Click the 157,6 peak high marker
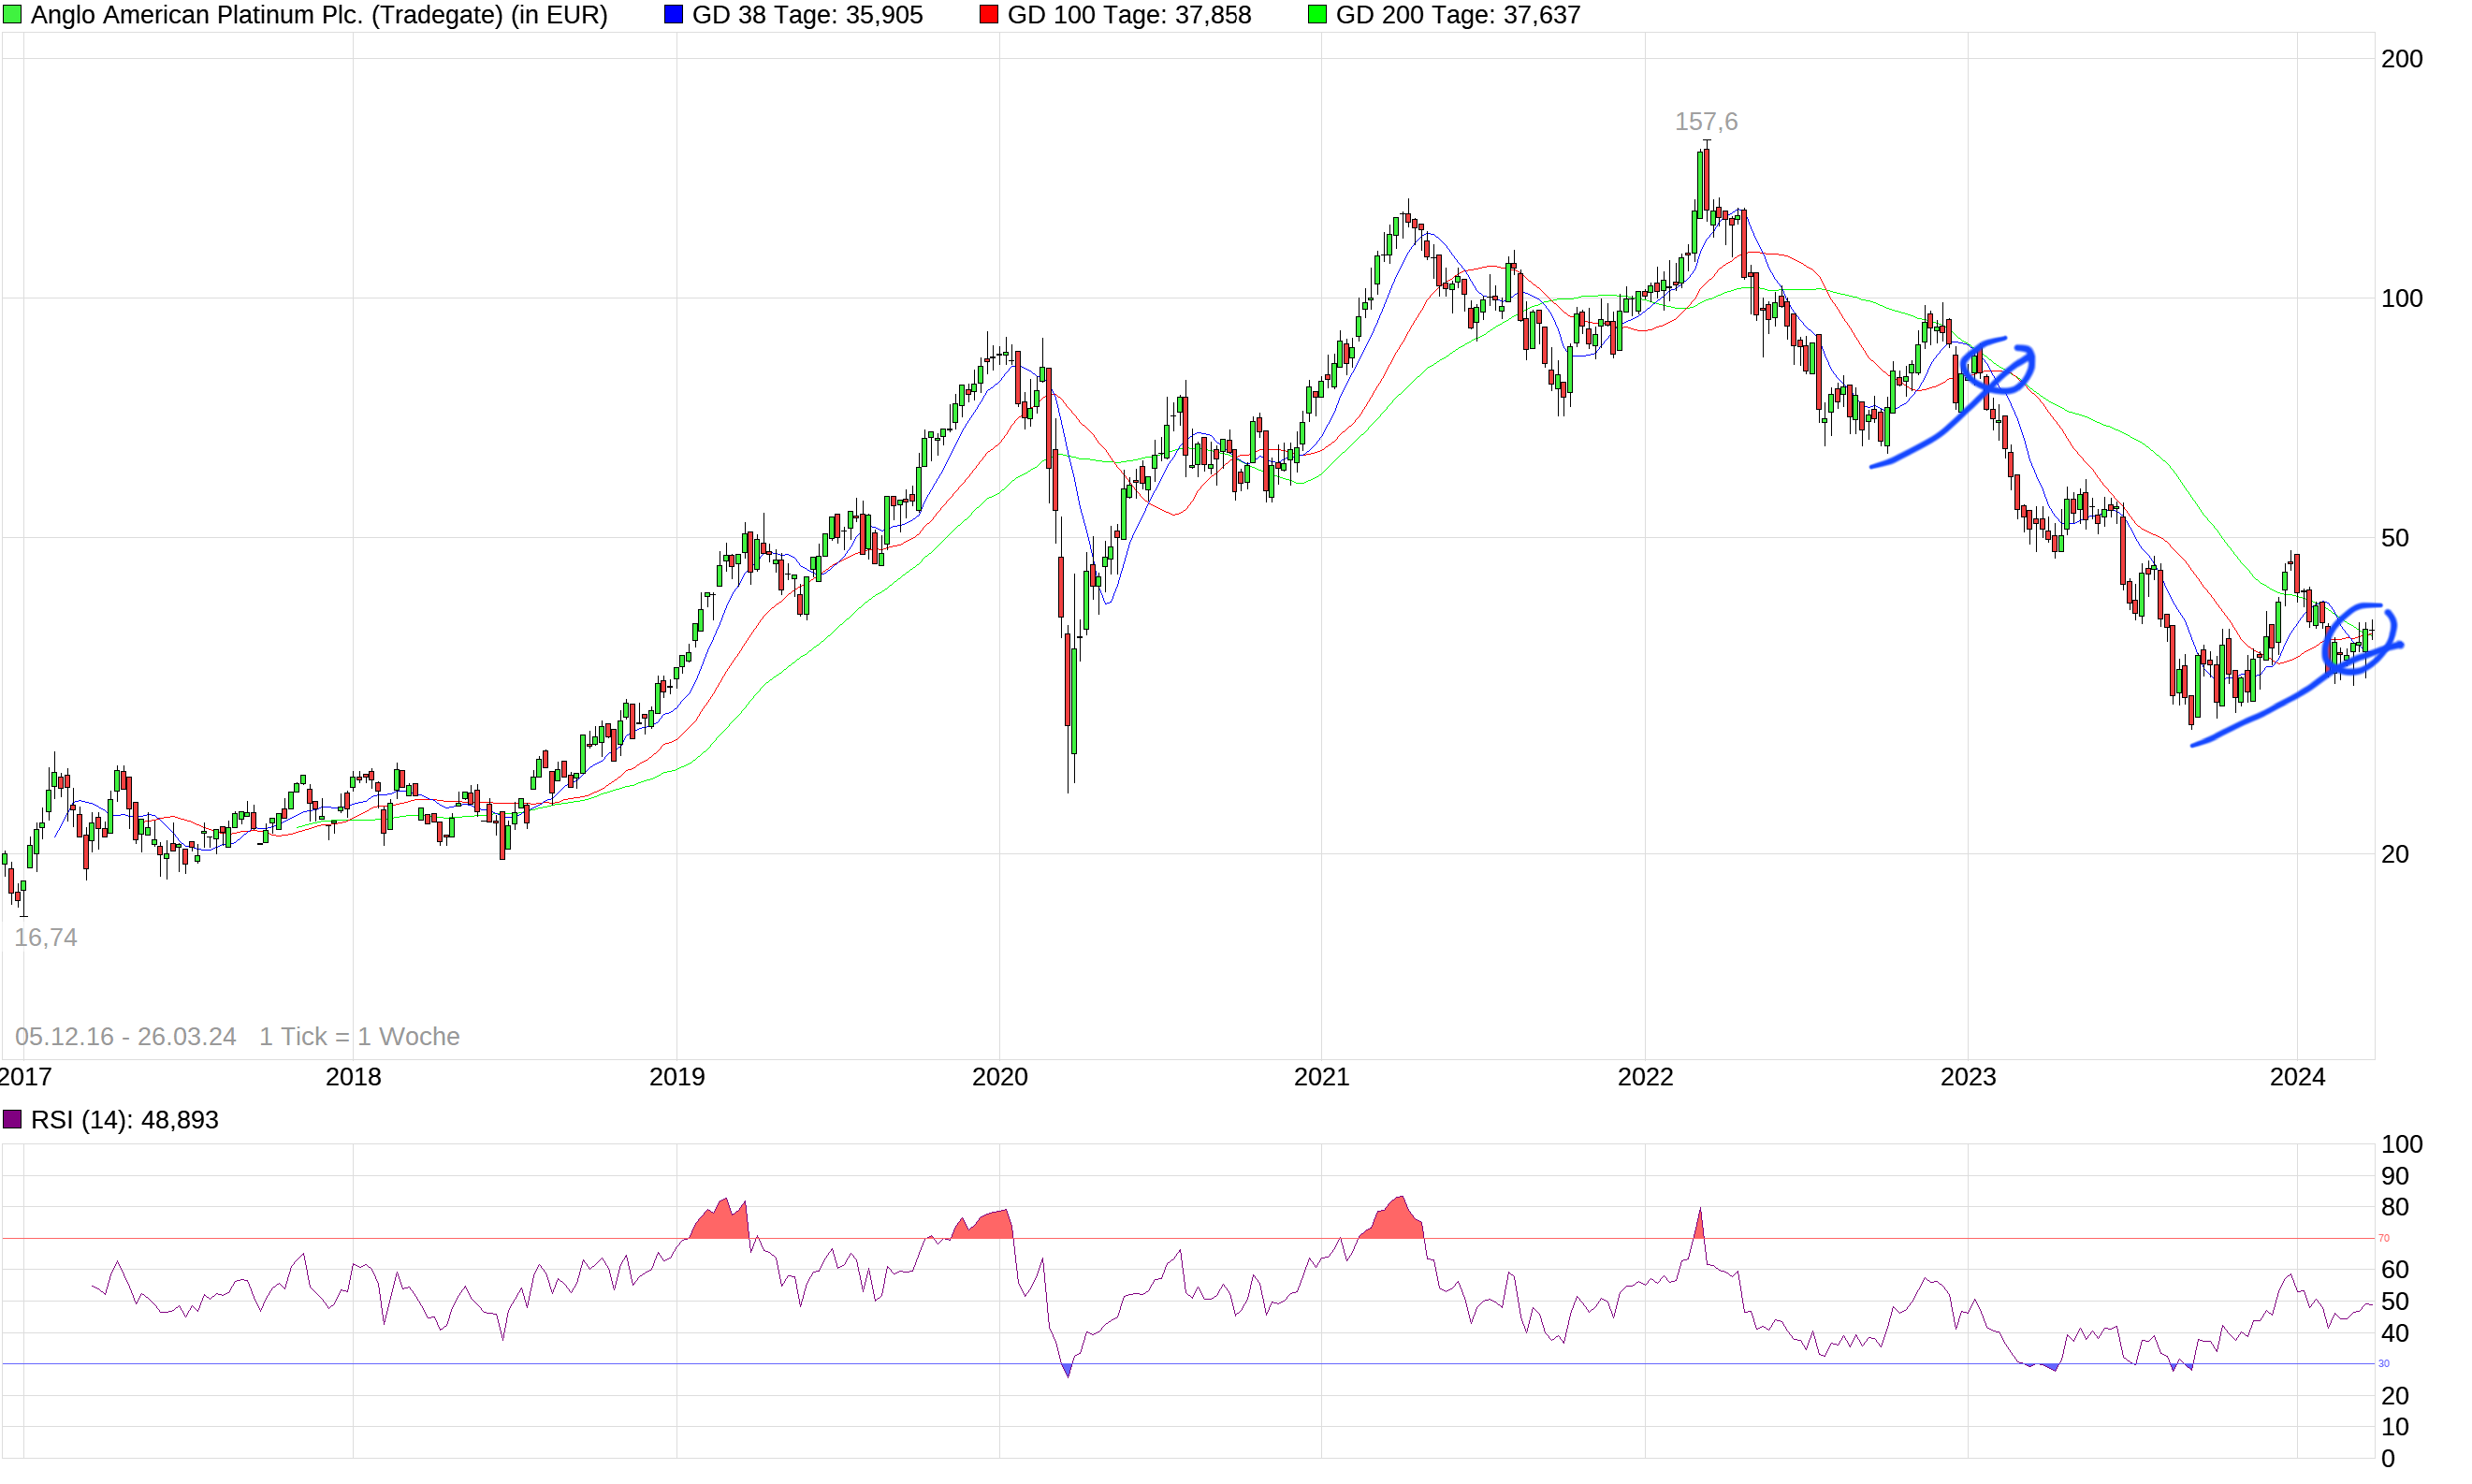The height and width of the screenshot is (1484, 2472). [1707, 121]
